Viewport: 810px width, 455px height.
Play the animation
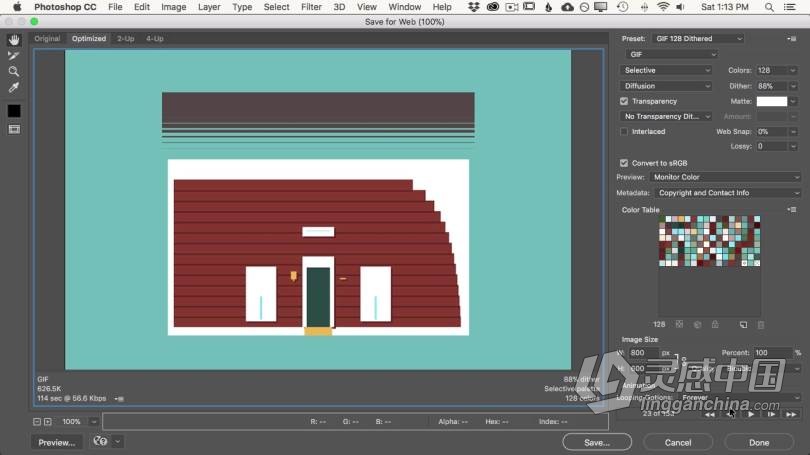pyautogui.click(x=751, y=414)
